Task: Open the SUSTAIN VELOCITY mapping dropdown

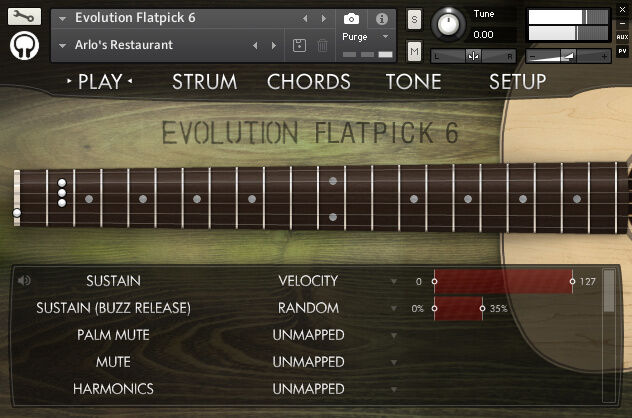Action: (x=394, y=281)
